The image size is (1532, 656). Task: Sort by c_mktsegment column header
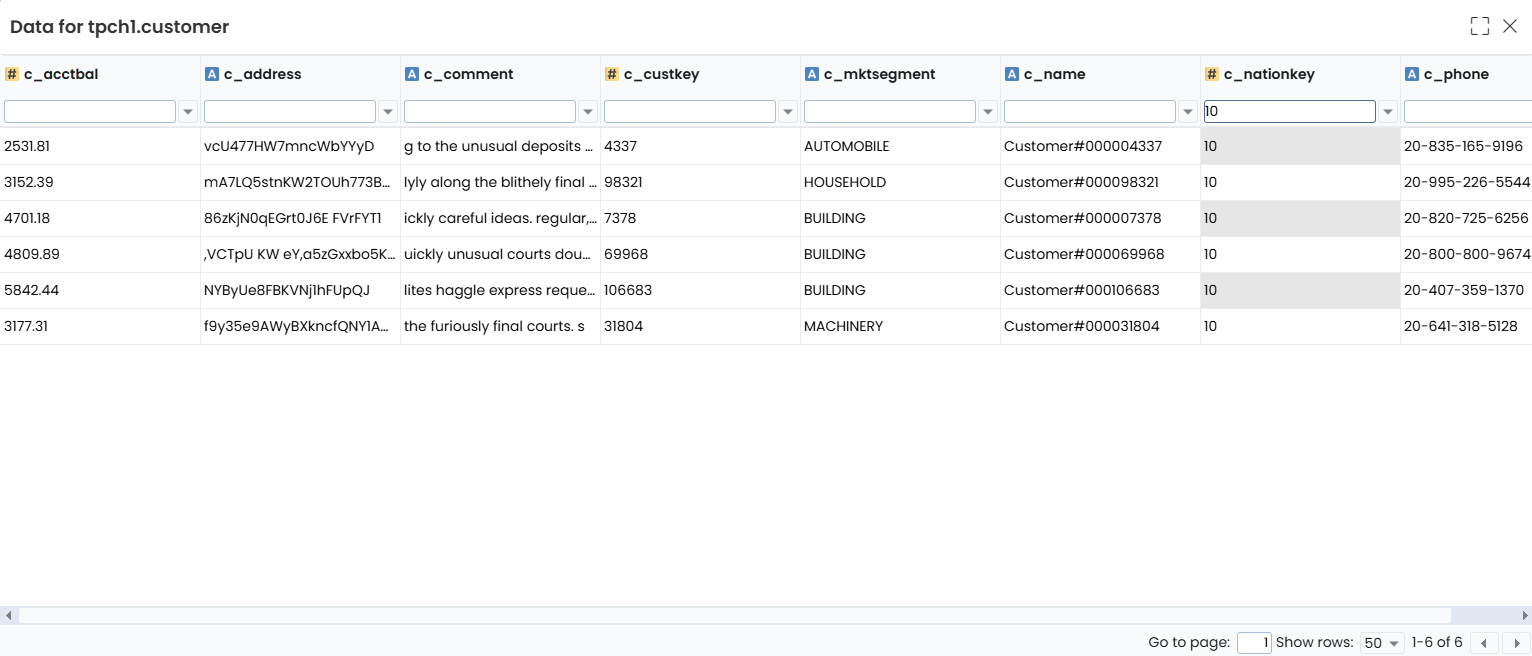click(879, 74)
